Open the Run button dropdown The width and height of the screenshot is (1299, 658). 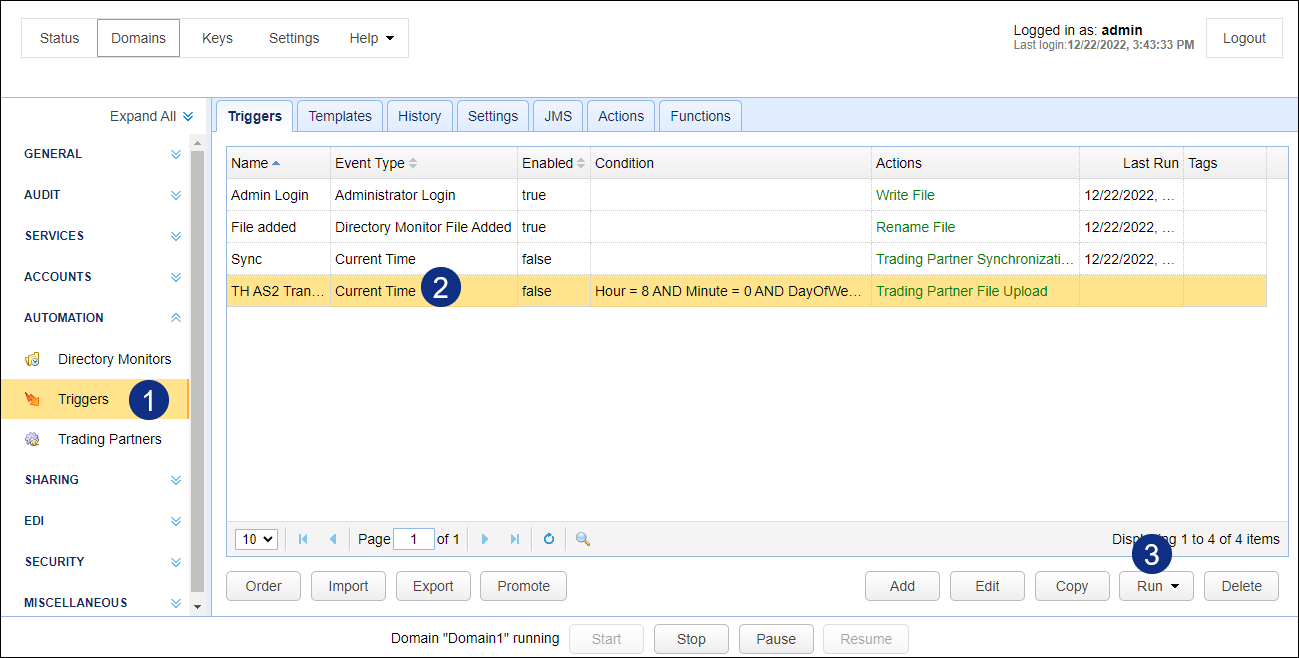pyautogui.click(x=1156, y=586)
